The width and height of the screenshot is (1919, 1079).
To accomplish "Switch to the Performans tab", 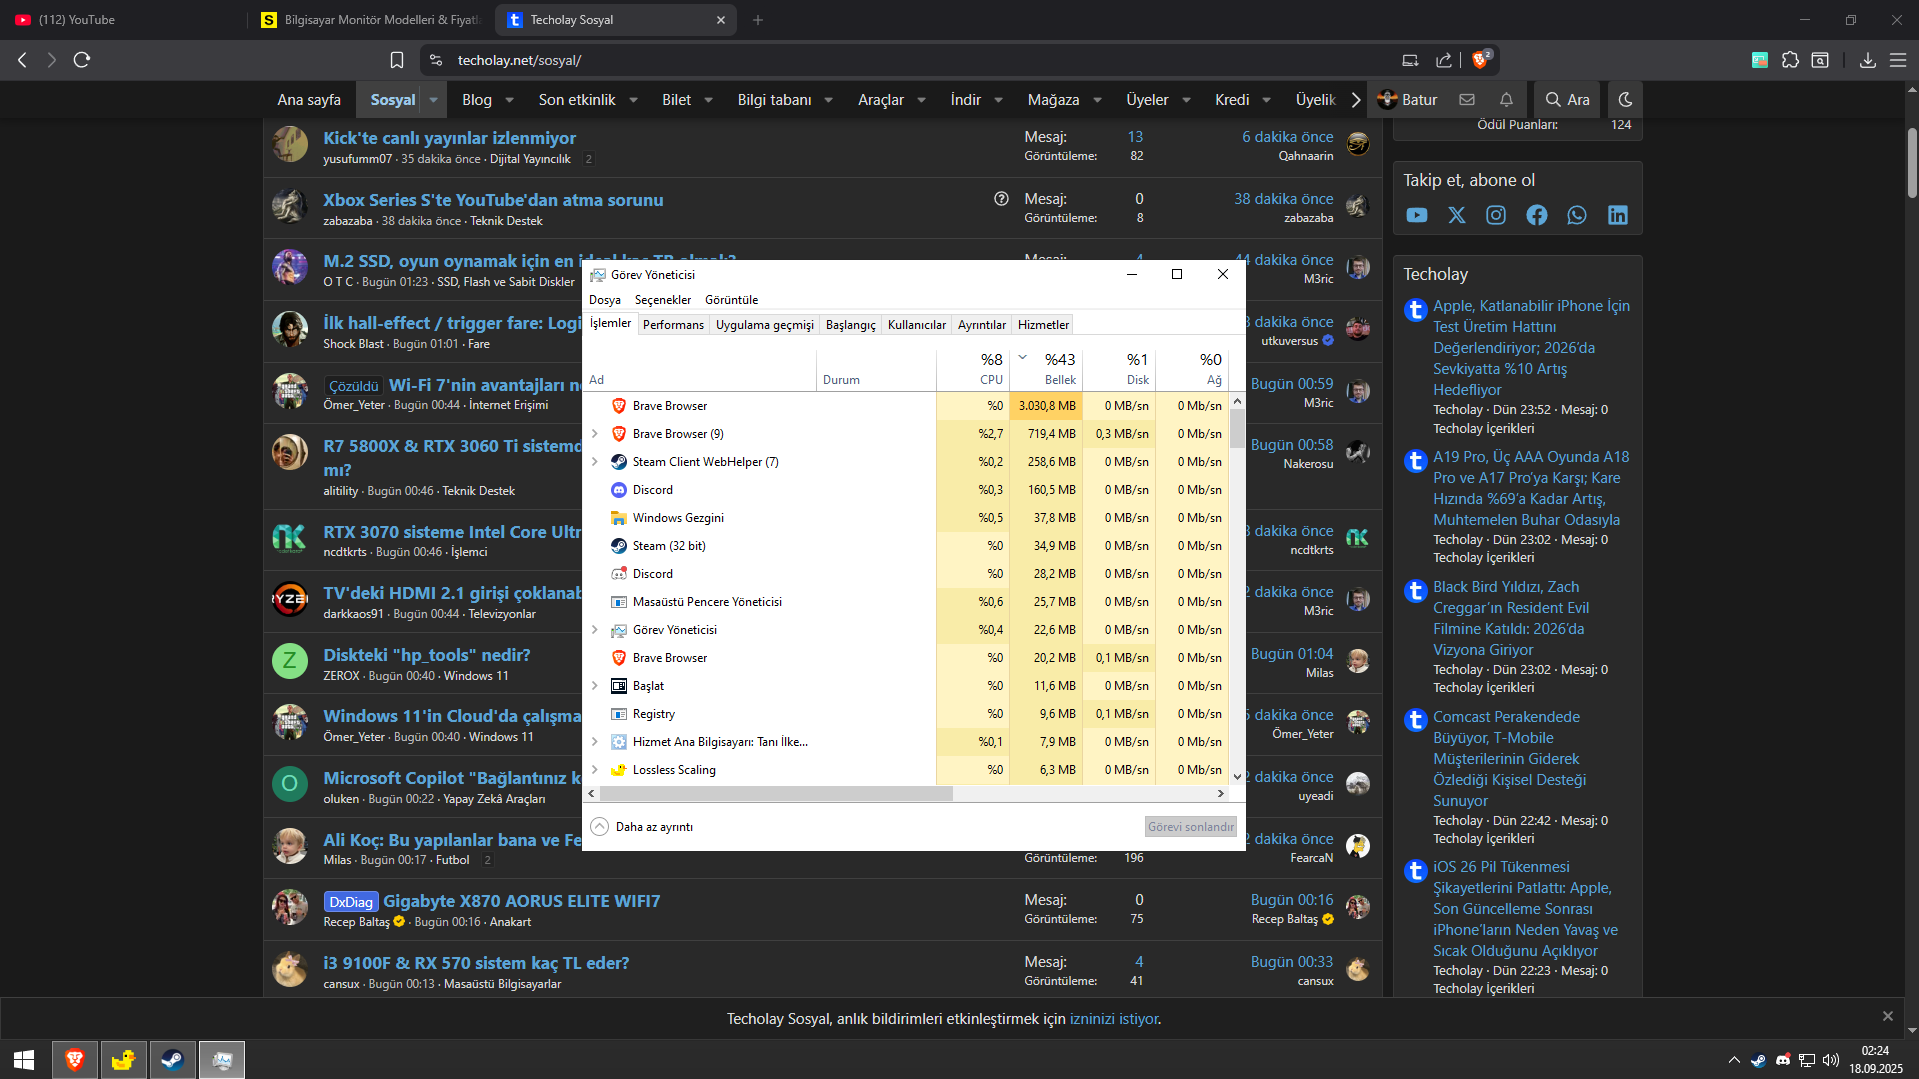I will point(673,325).
